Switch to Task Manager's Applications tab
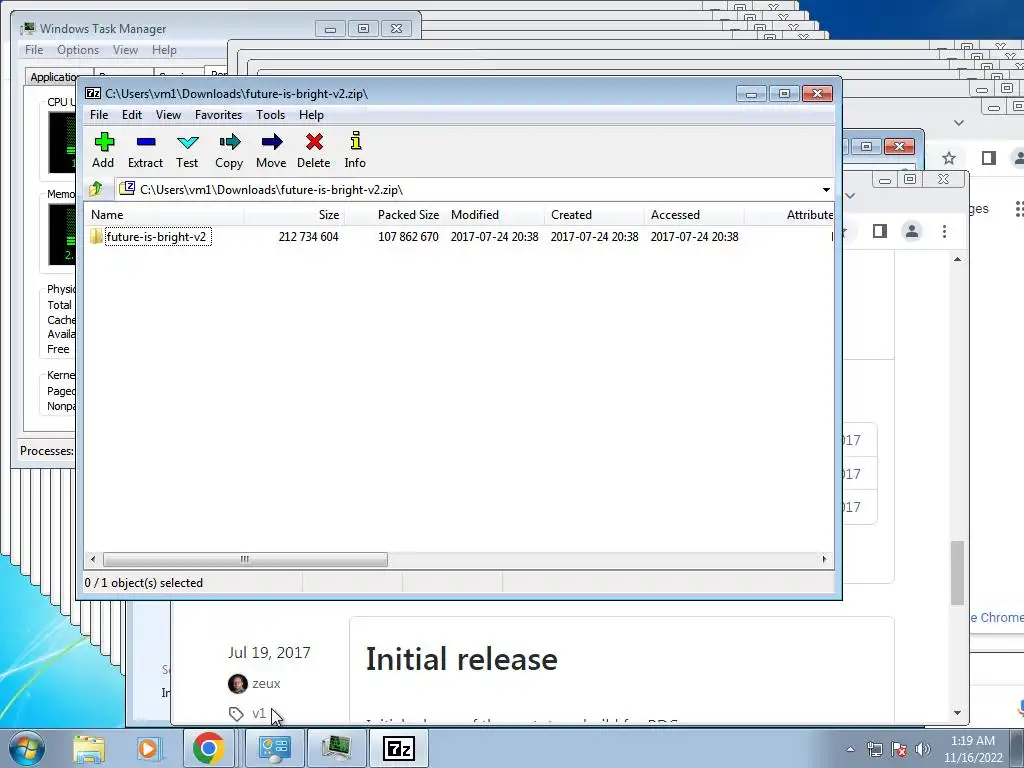1024x768 pixels. (x=52, y=76)
